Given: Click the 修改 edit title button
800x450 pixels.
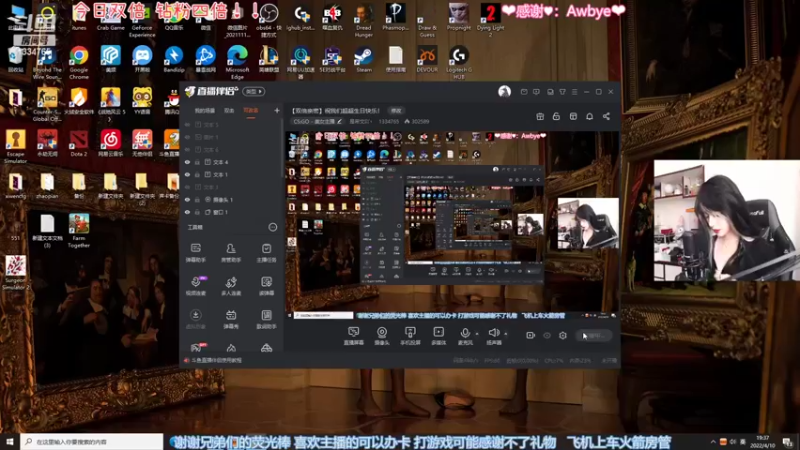Looking at the screenshot, I should (396, 110).
